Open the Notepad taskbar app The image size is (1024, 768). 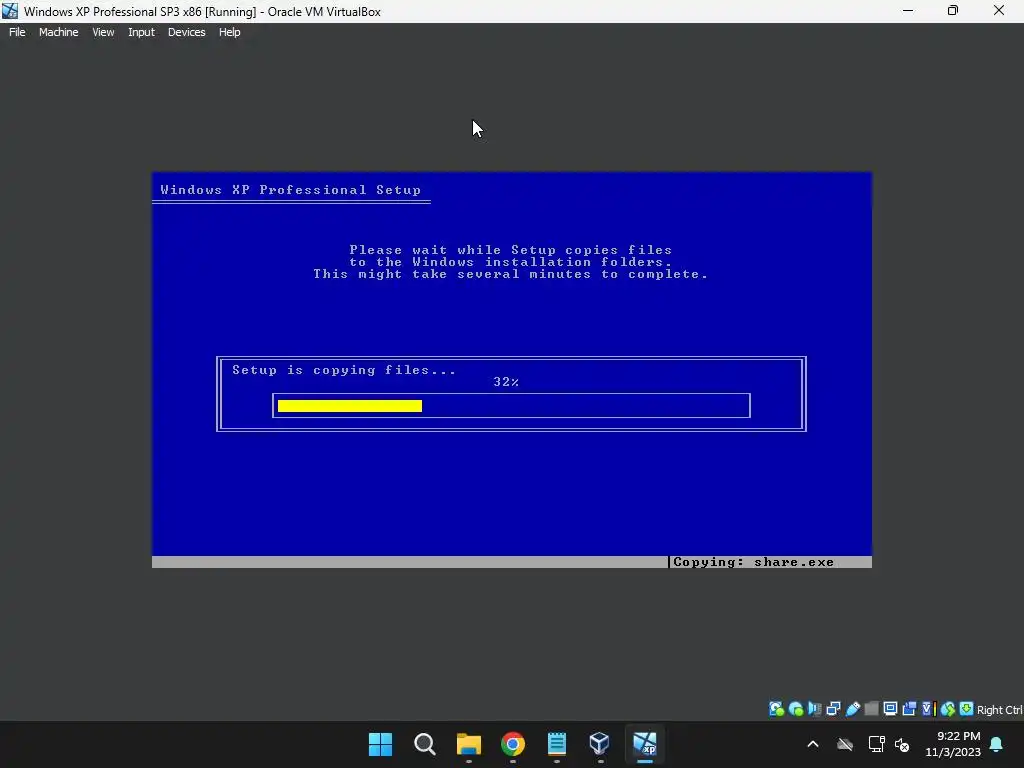pyautogui.click(x=556, y=744)
